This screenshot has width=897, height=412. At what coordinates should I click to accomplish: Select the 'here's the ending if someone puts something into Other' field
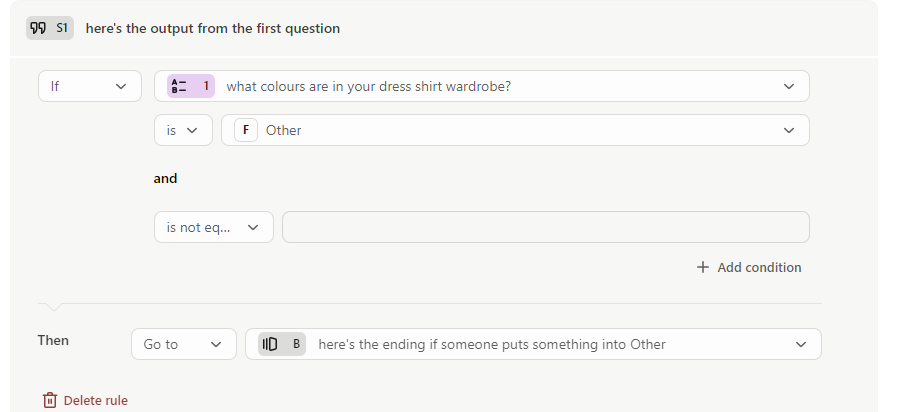(x=533, y=344)
